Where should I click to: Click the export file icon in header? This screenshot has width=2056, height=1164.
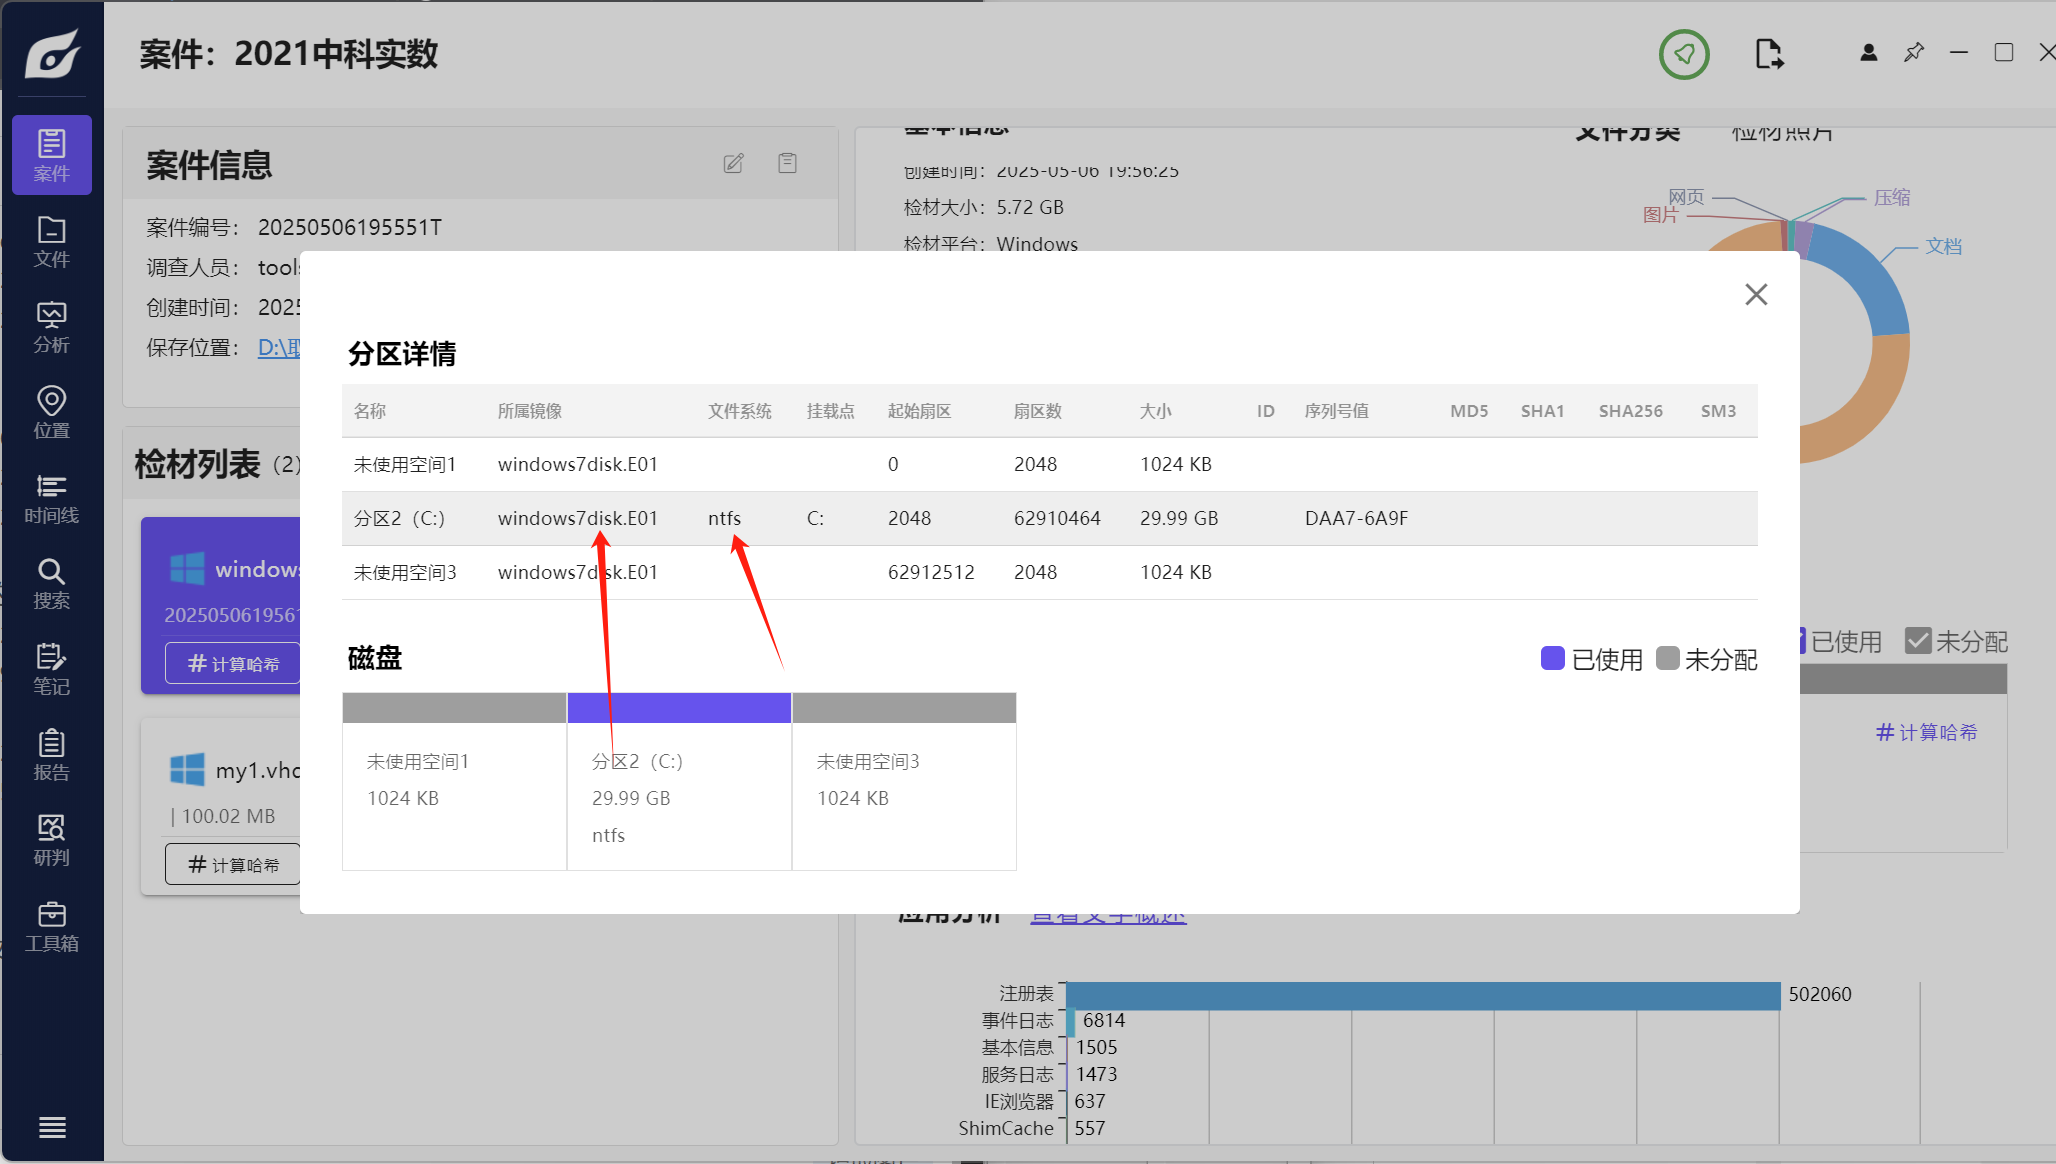(1769, 54)
